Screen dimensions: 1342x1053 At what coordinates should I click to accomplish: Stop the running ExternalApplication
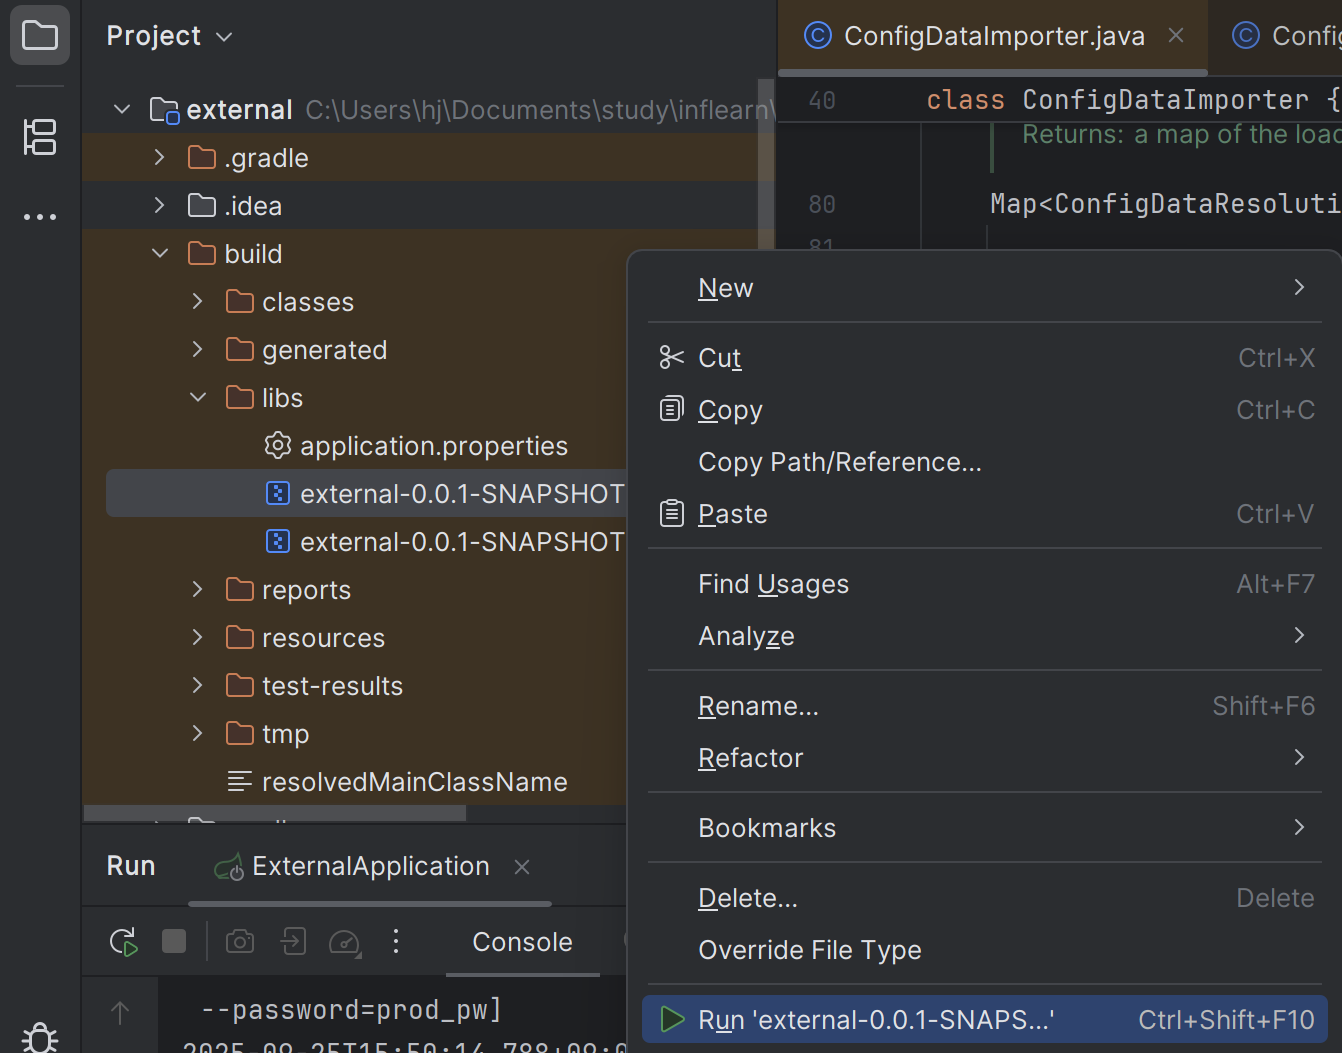click(174, 941)
